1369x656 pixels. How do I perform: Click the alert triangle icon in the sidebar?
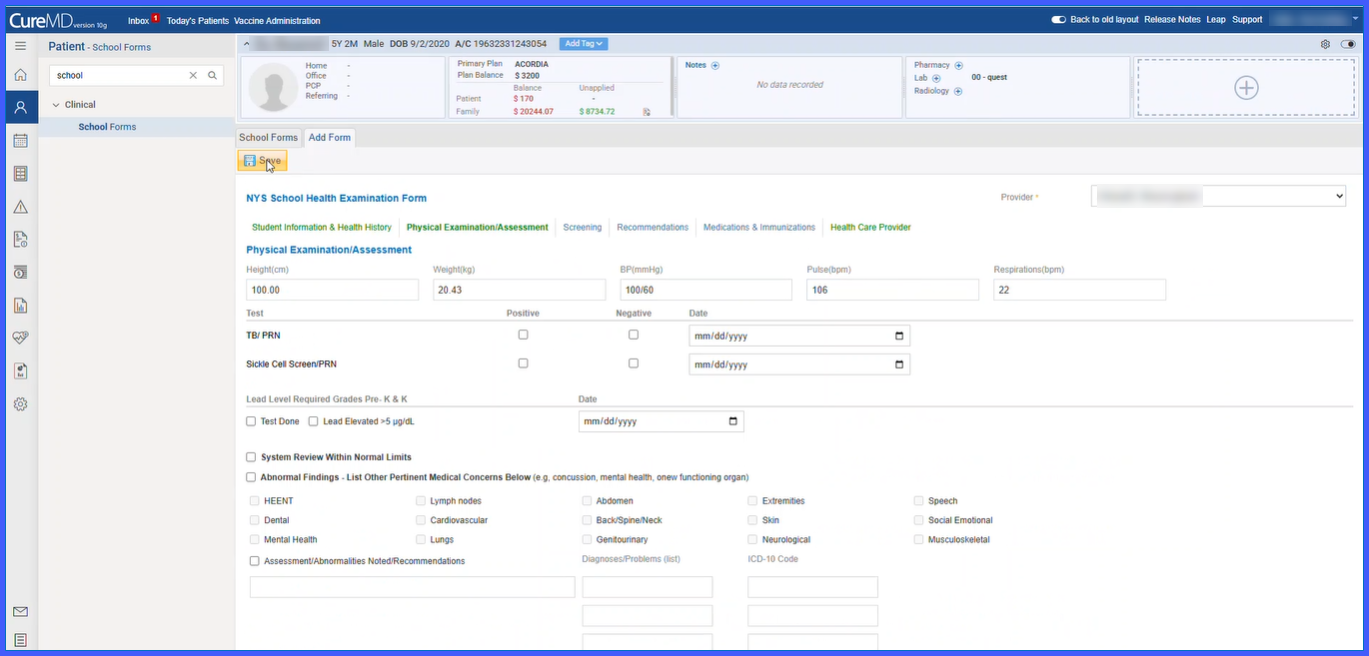click(x=20, y=207)
